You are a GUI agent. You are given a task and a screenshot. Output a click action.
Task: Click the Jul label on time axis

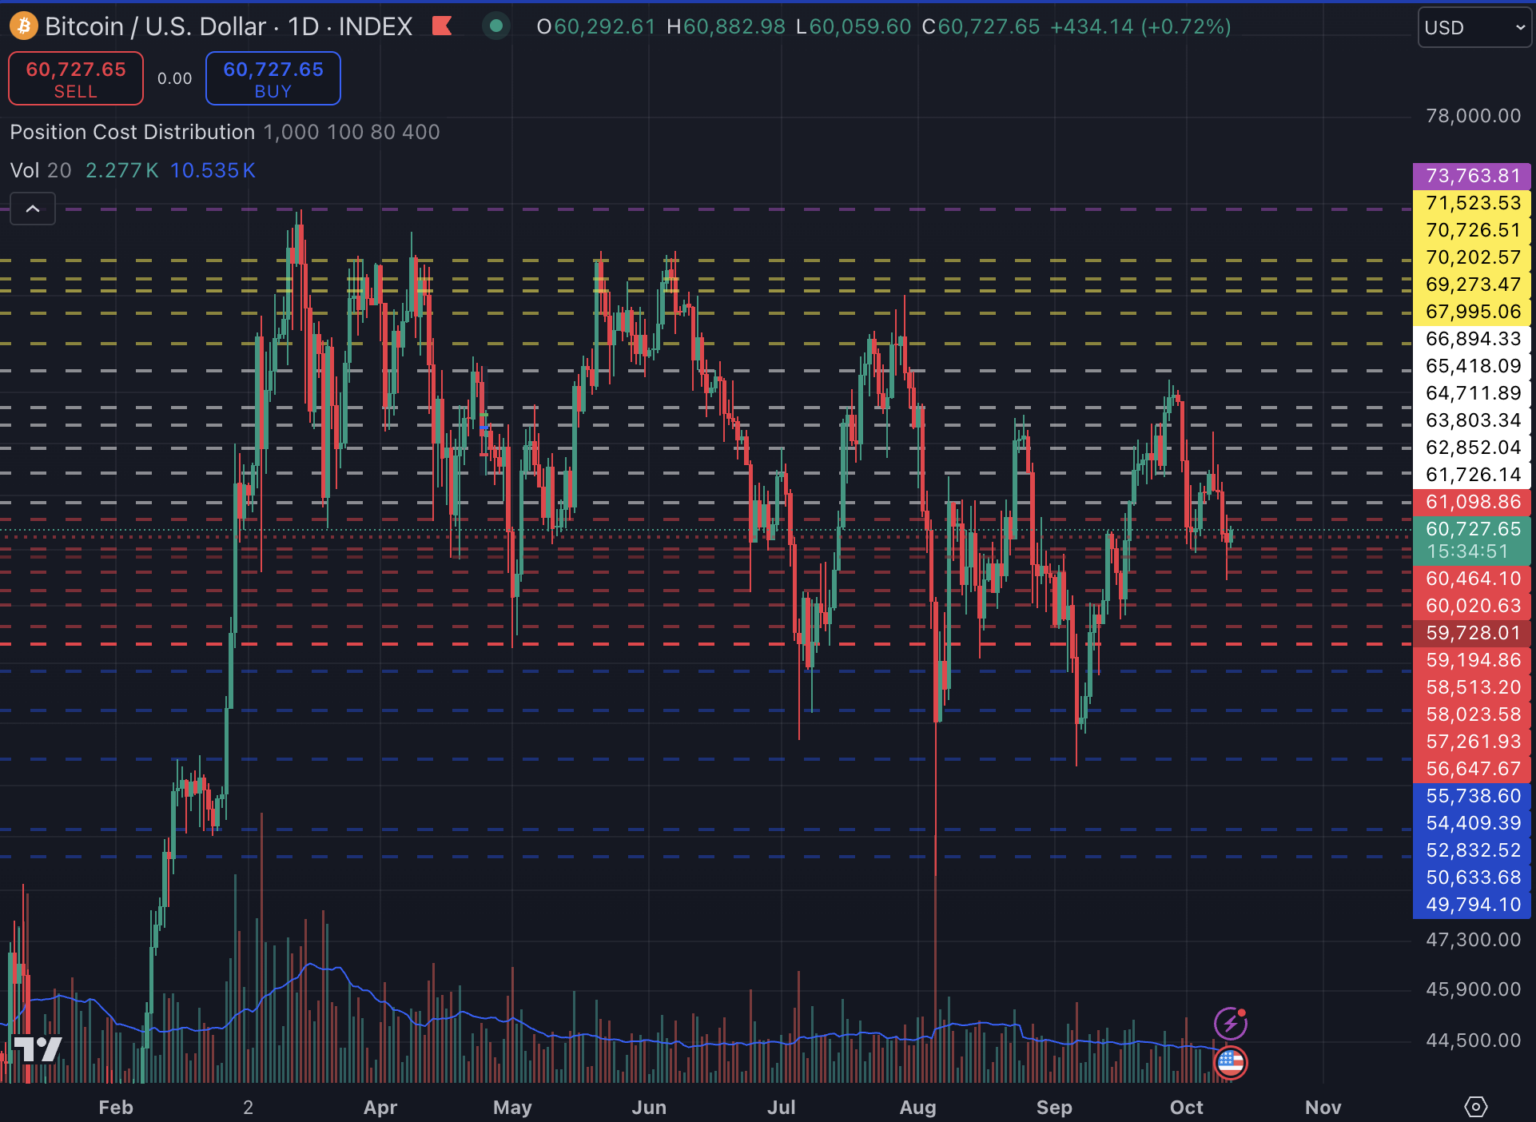pyautogui.click(x=781, y=1107)
